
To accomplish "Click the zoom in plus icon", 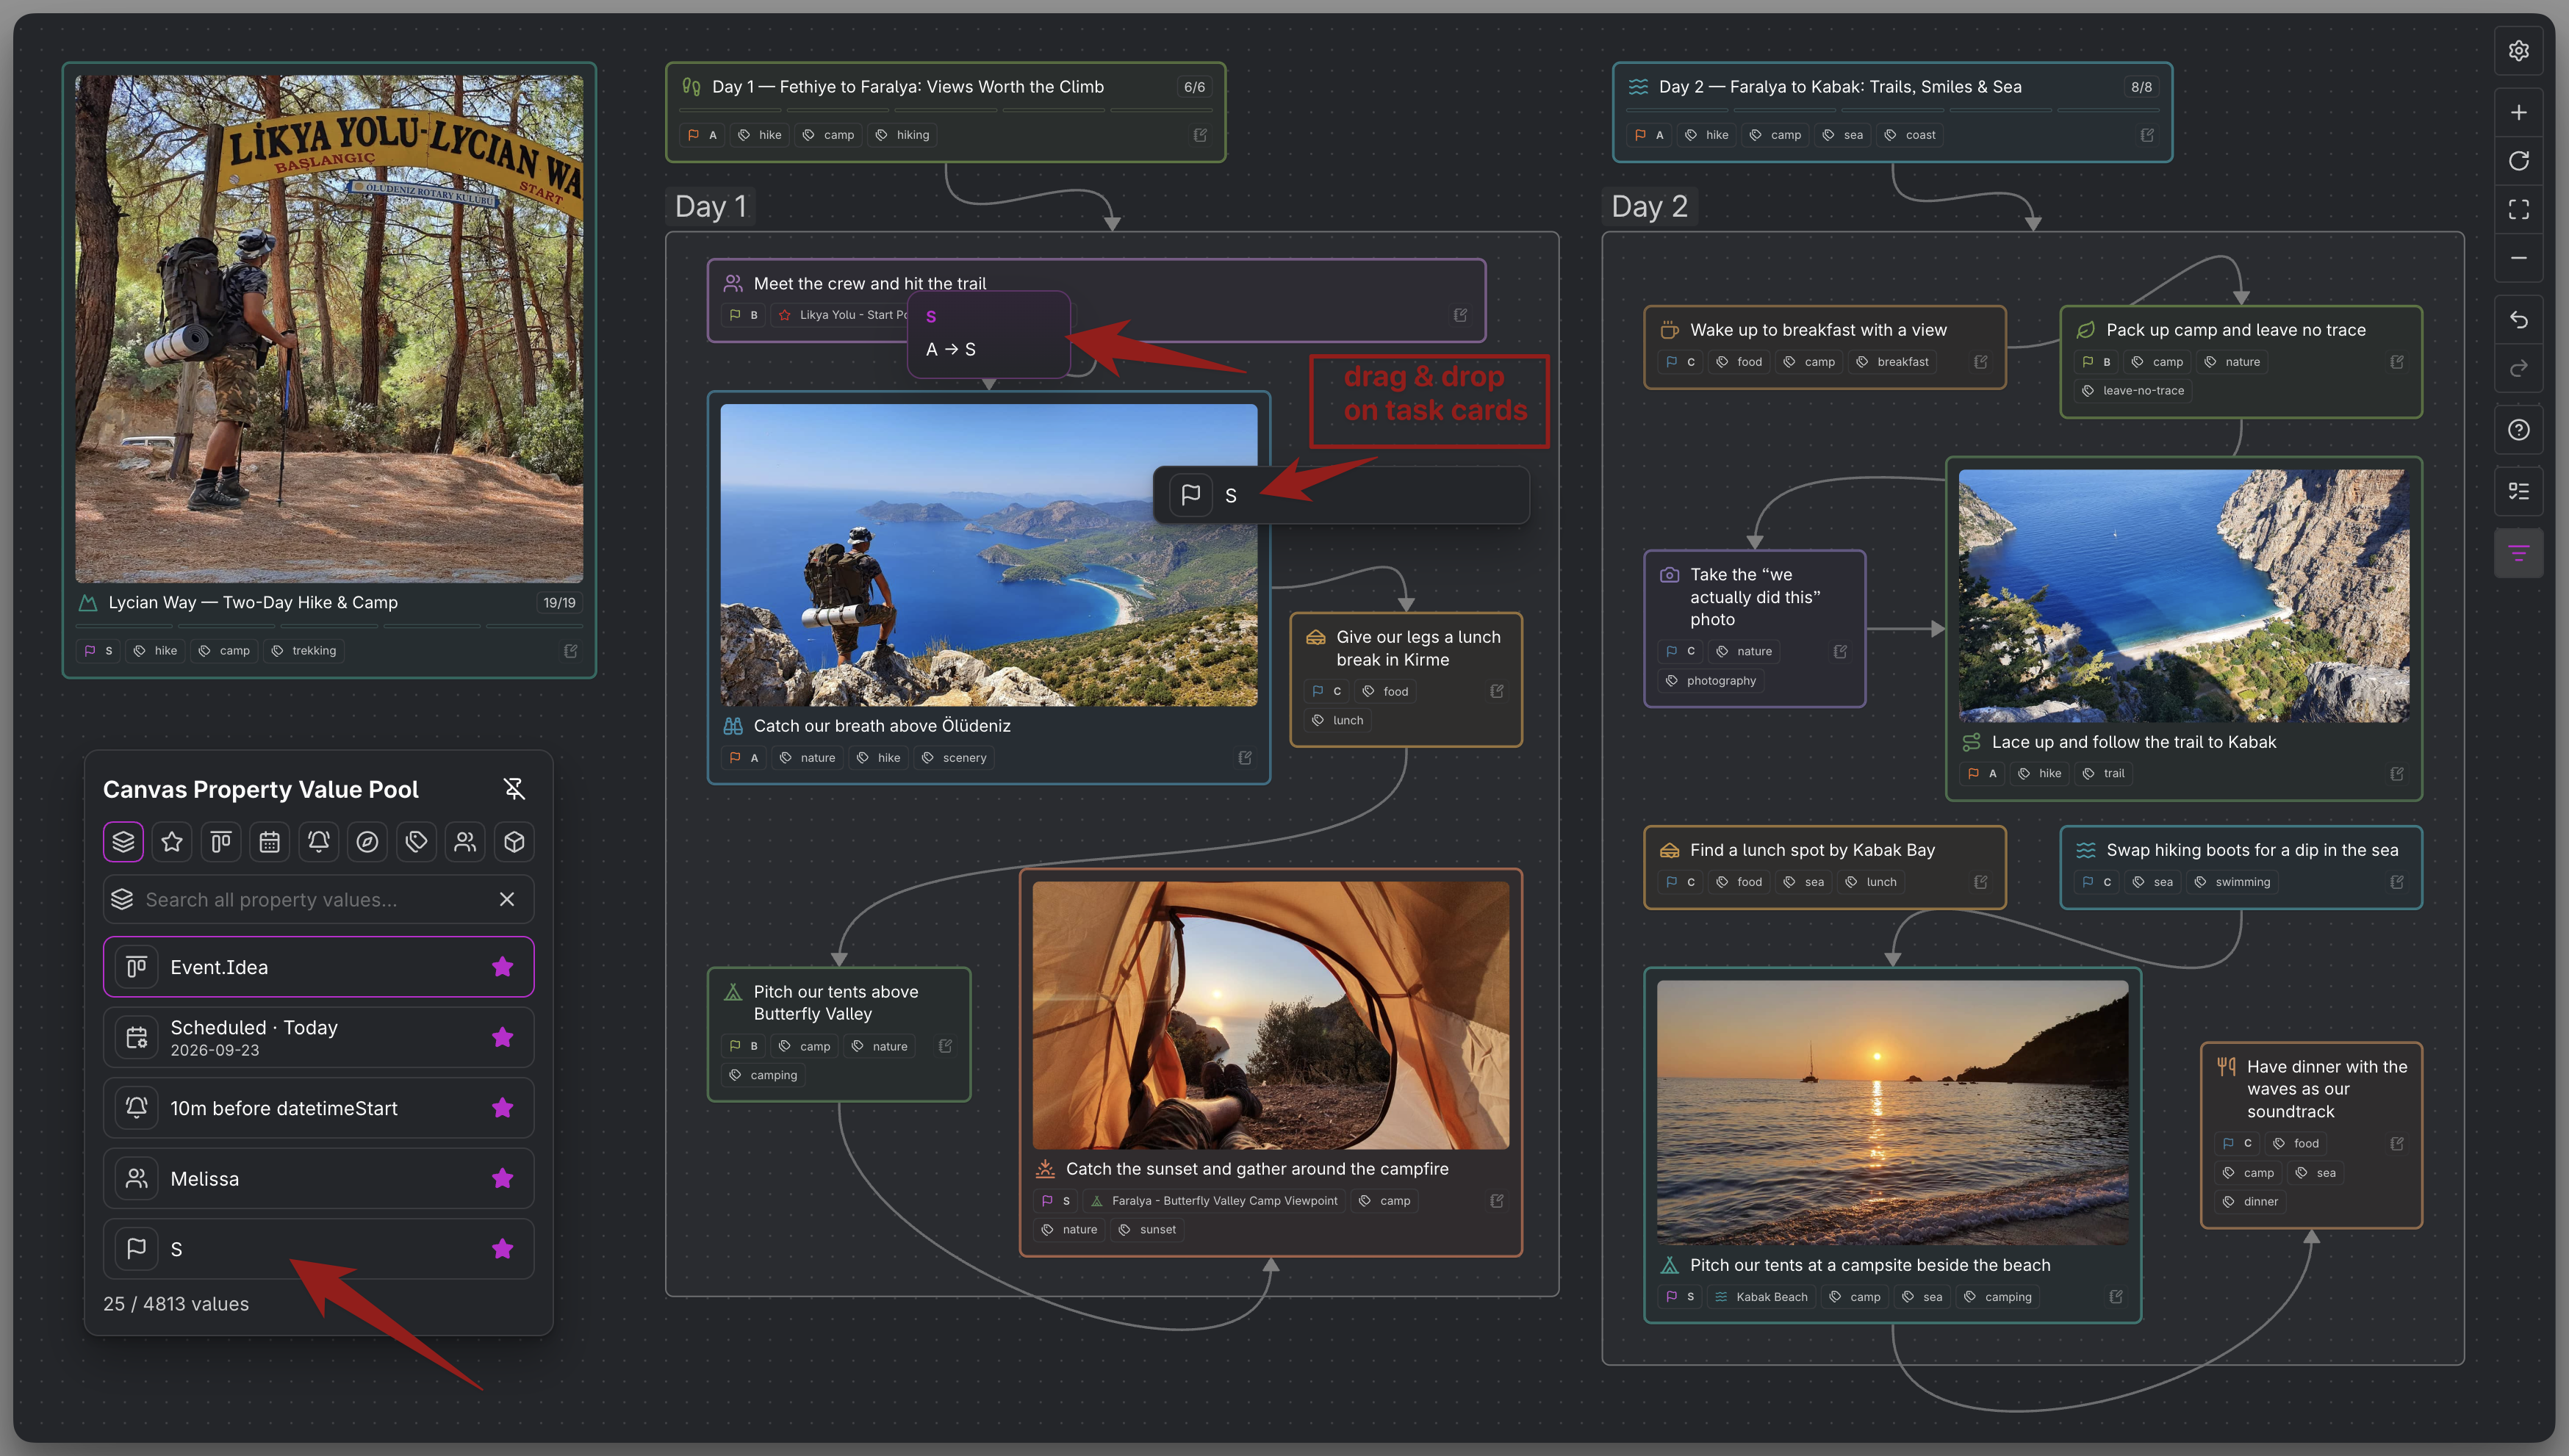I will [x=2518, y=112].
